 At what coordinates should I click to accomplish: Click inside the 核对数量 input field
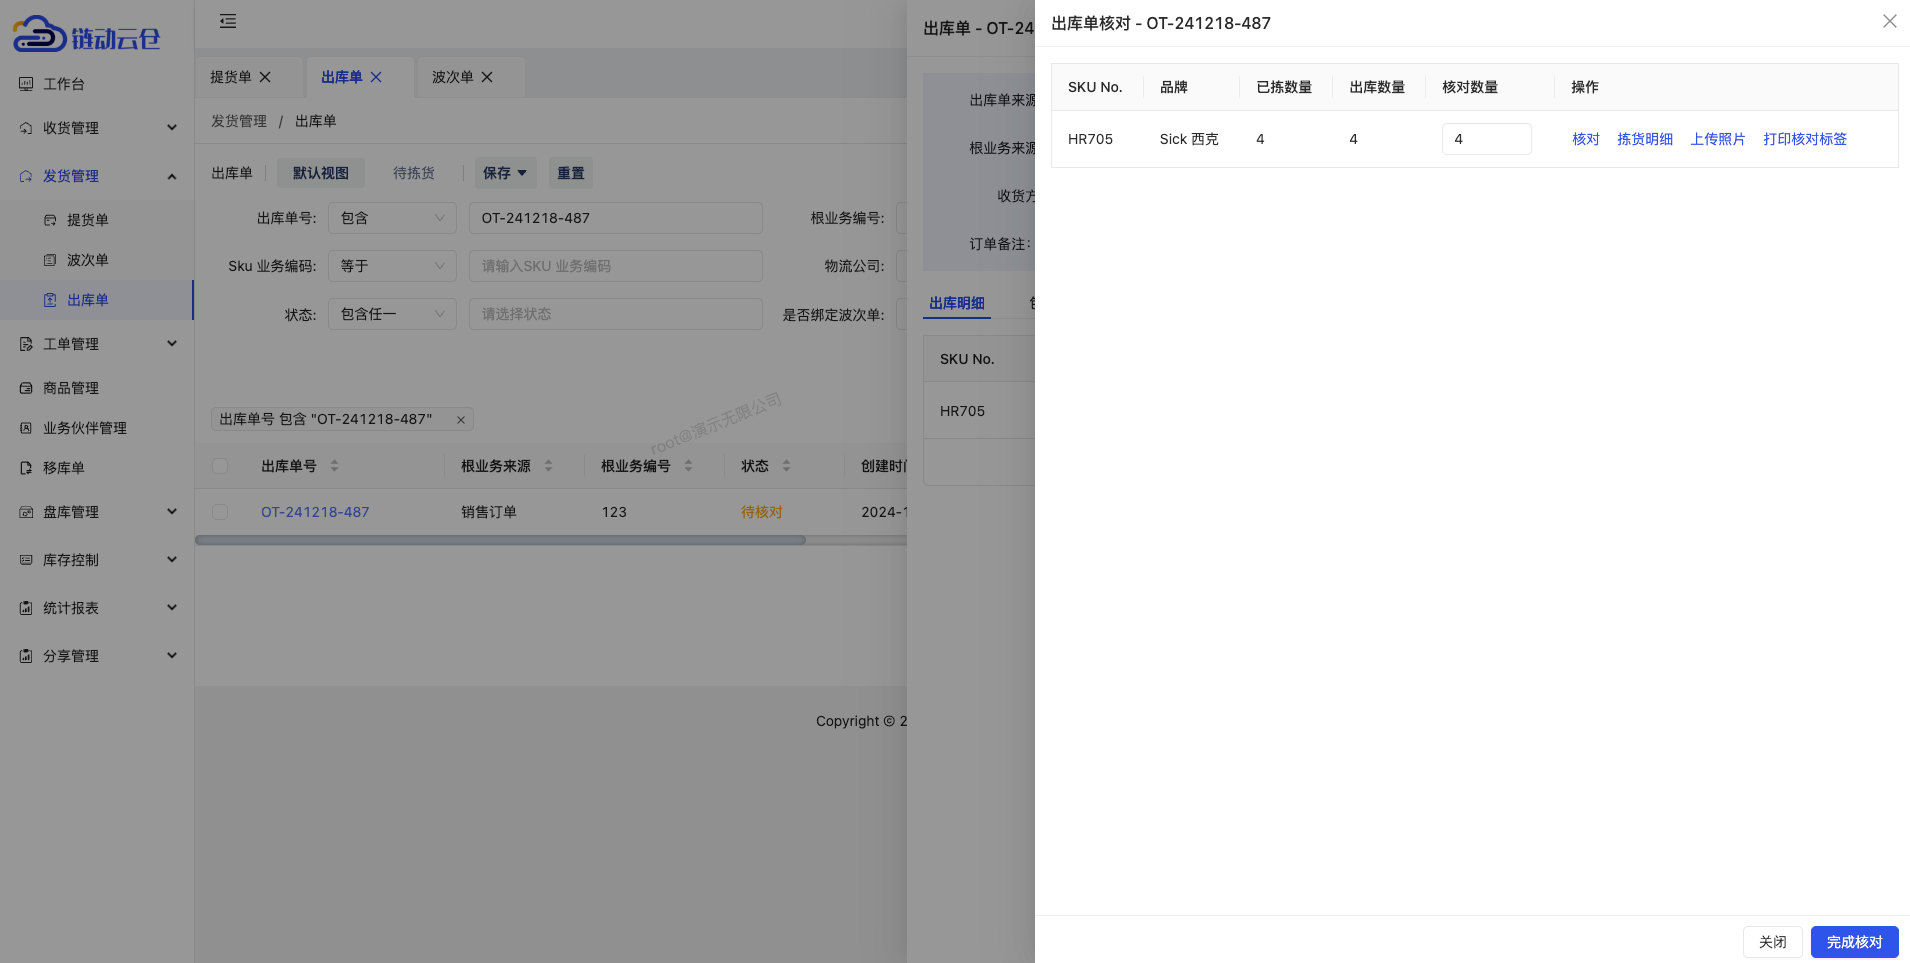[x=1486, y=138]
